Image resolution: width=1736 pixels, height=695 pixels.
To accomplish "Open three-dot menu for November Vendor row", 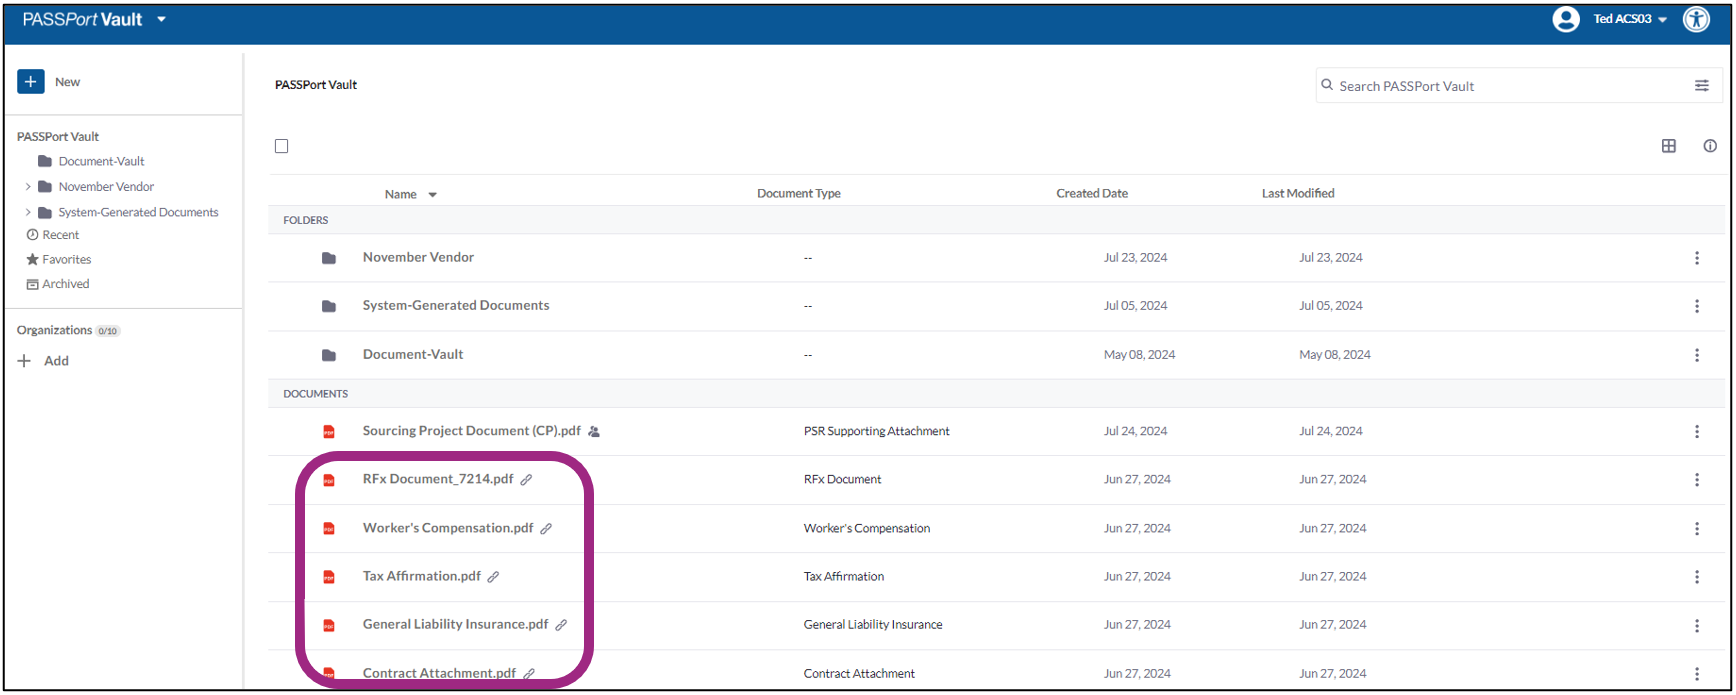I will 1696,258.
